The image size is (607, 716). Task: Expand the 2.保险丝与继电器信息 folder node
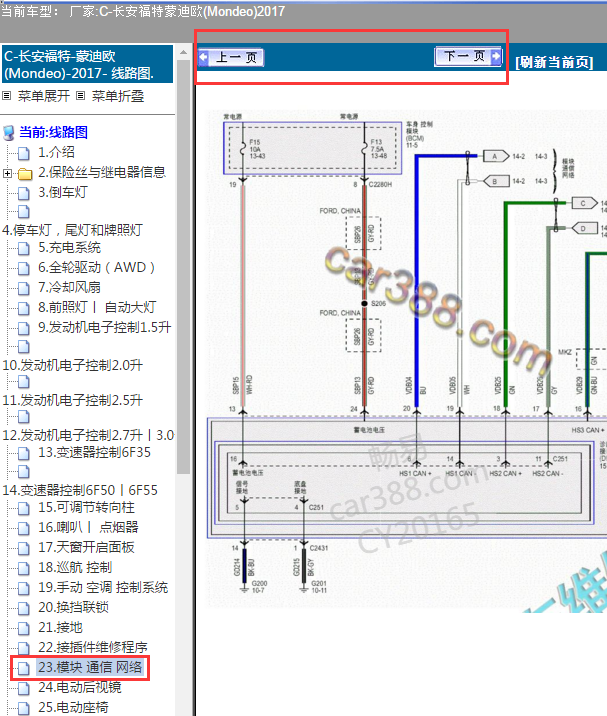click(7, 173)
